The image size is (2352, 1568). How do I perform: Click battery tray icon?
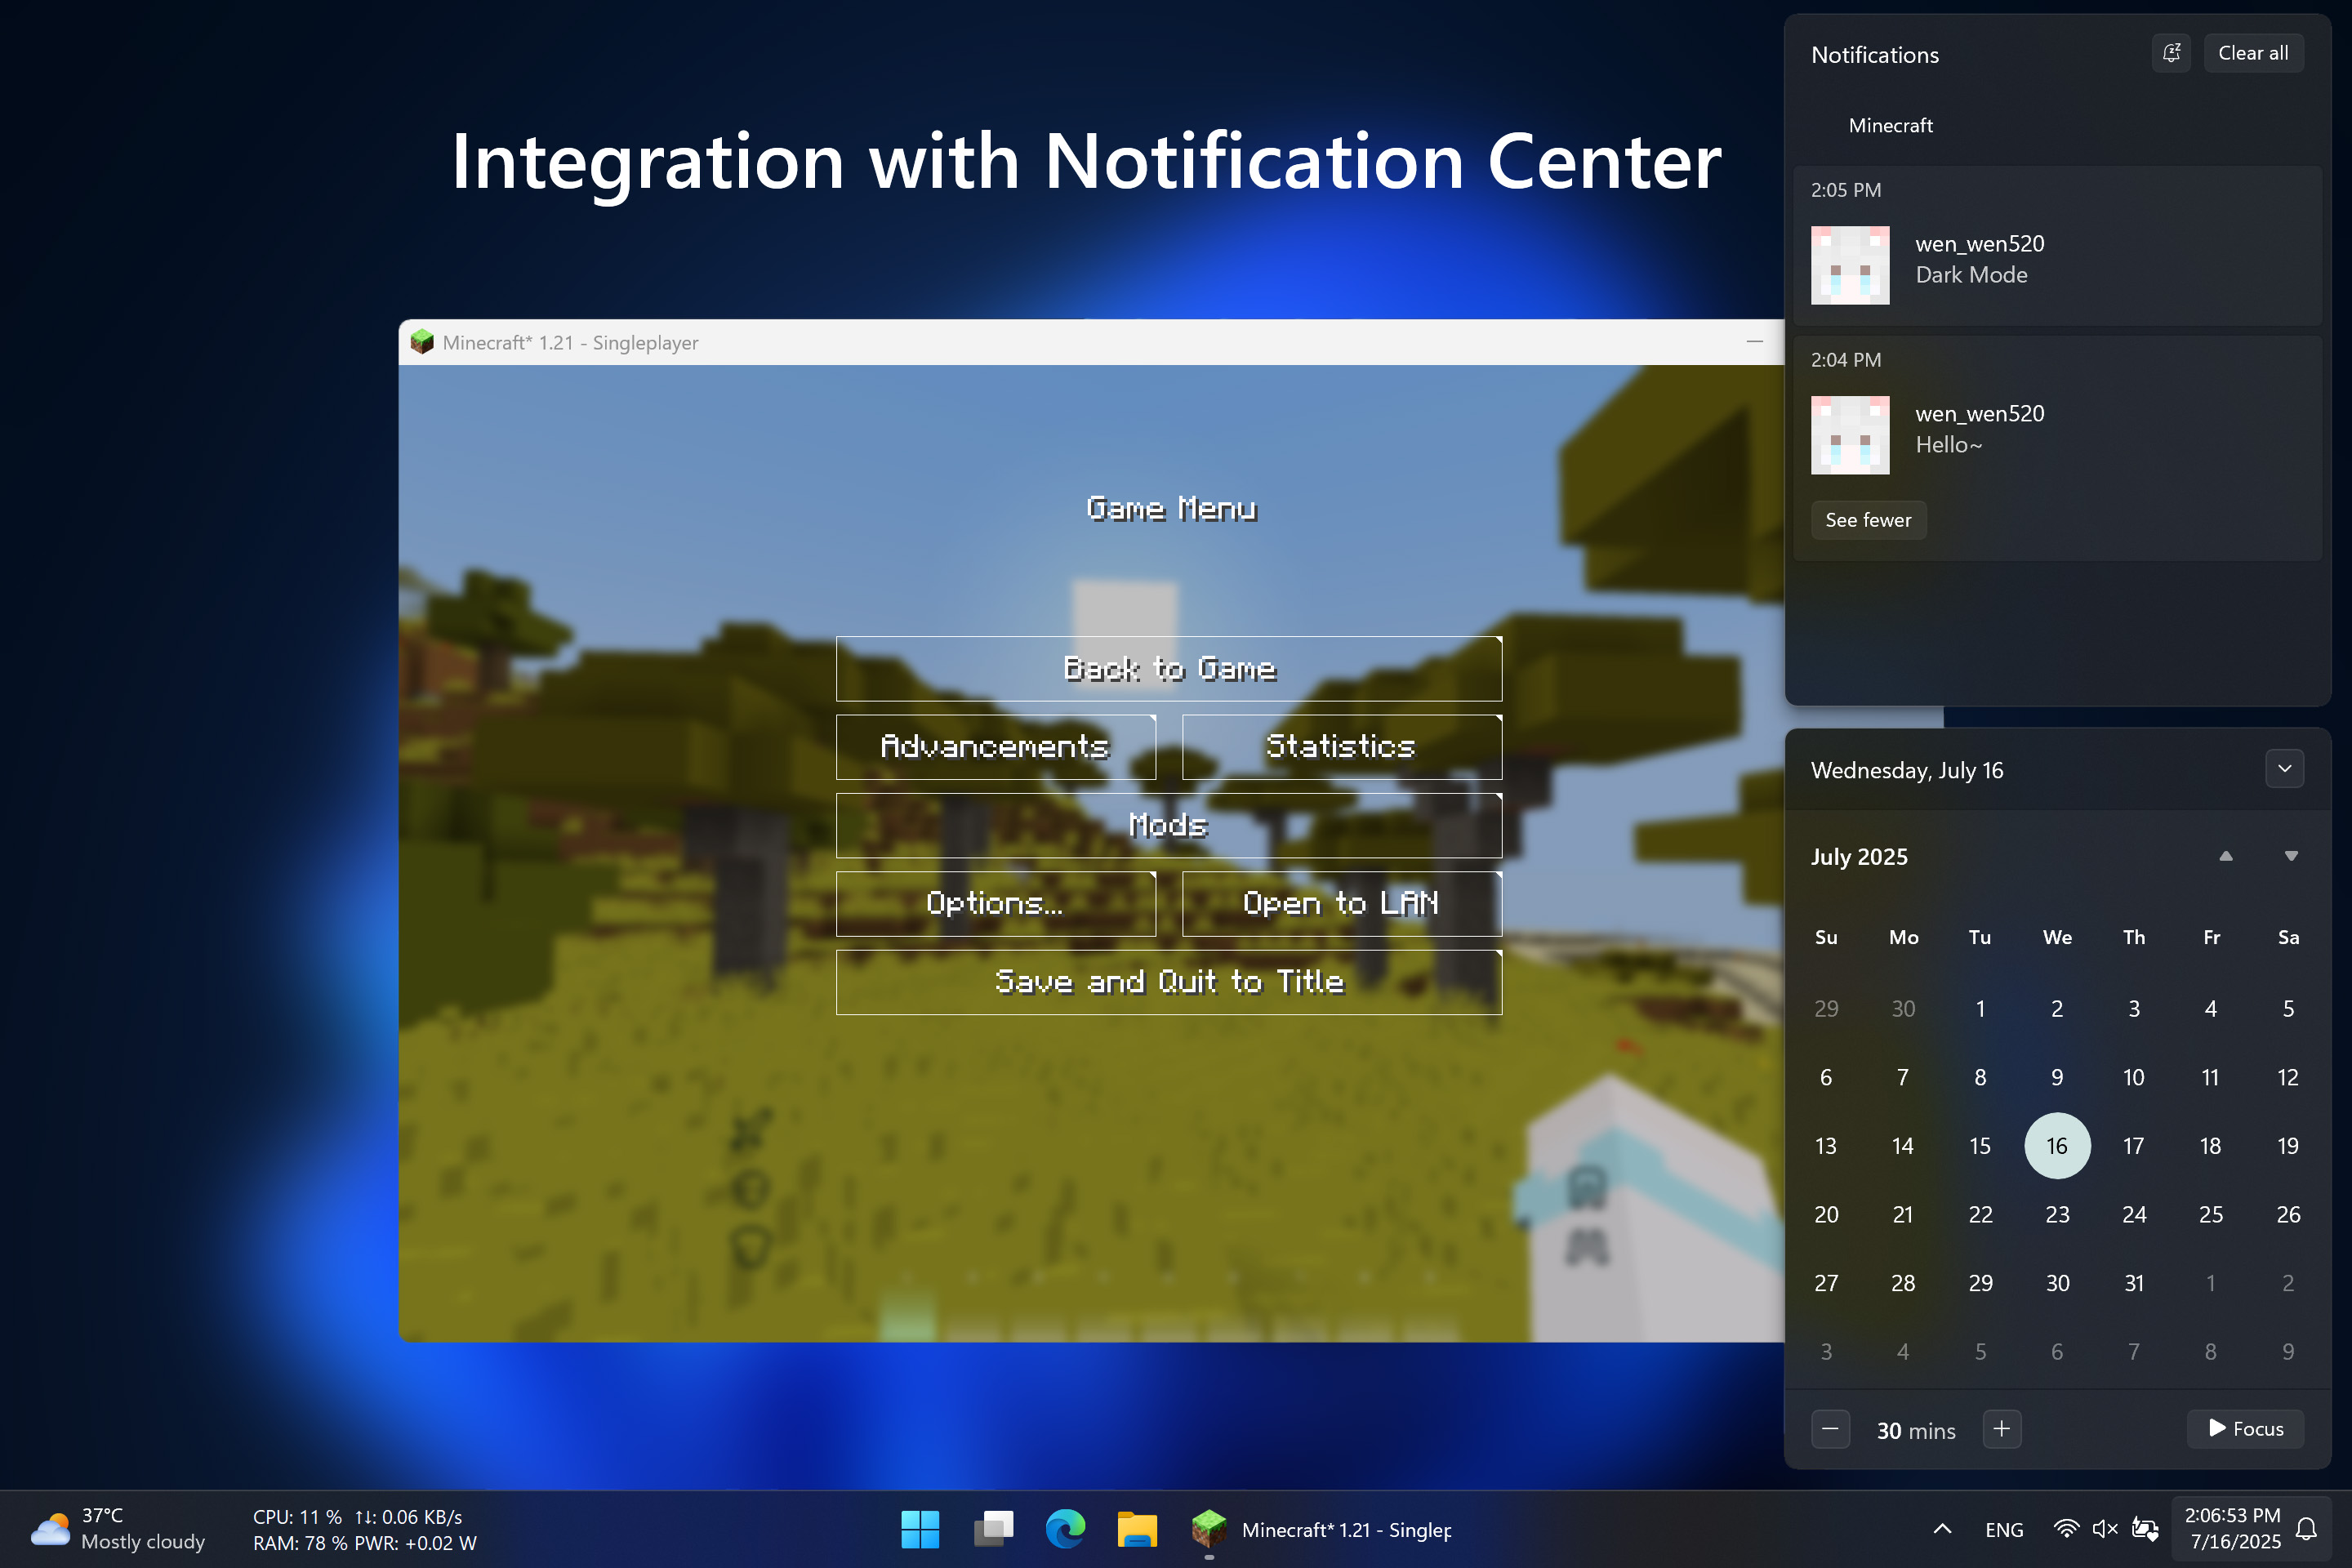point(2145,1529)
